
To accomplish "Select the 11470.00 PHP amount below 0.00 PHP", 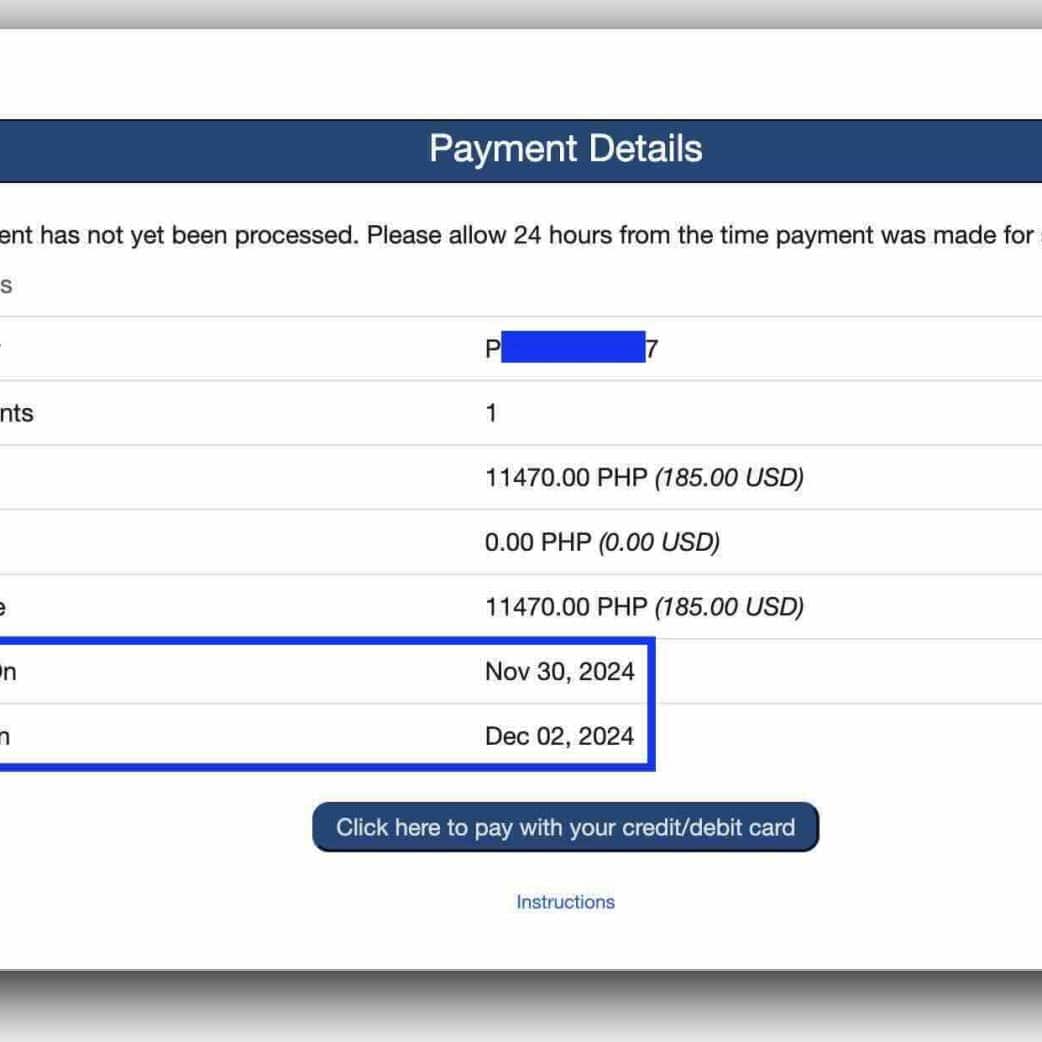I will (x=566, y=607).
